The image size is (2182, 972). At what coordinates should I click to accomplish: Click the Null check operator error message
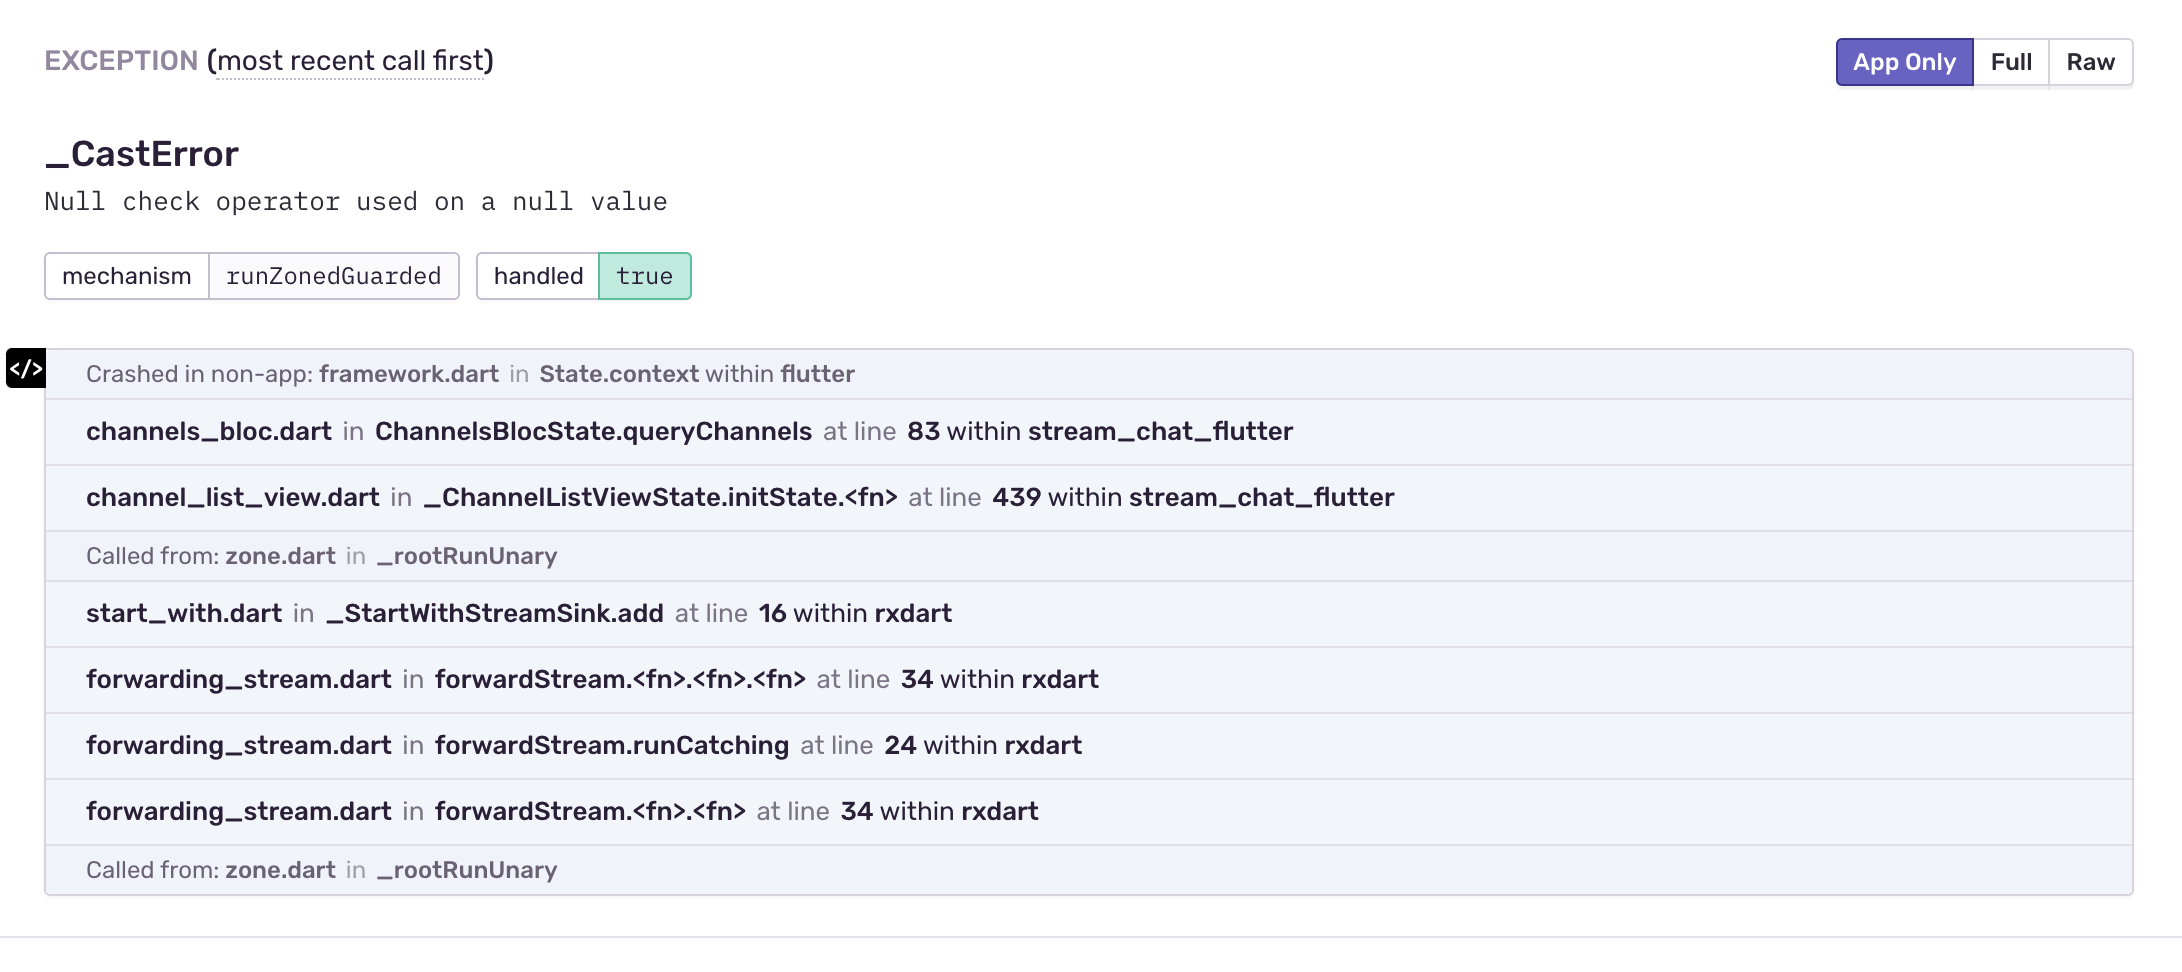[x=356, y=201]
